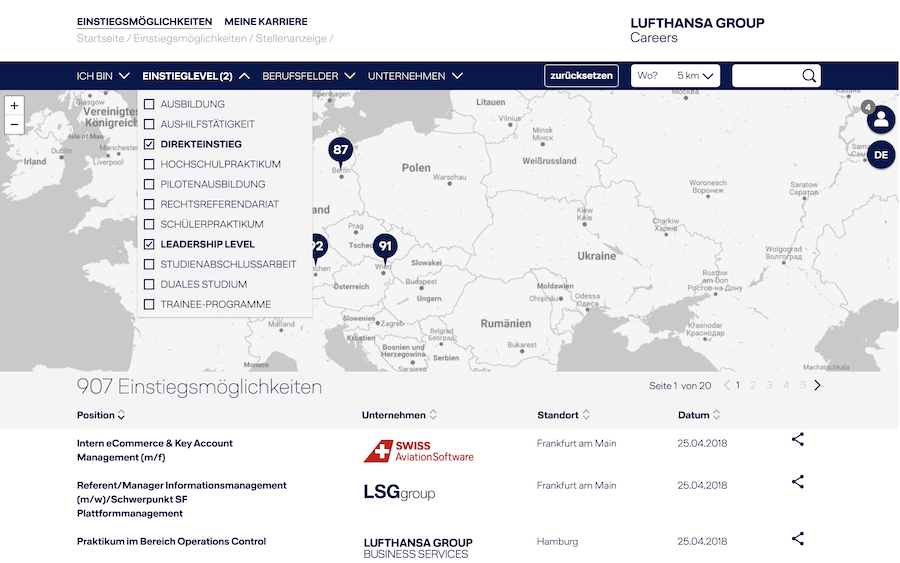The width and height of the screenshot is (900, 563).
Task: Switch language via the DE button
Action: (x=880, y=155)
